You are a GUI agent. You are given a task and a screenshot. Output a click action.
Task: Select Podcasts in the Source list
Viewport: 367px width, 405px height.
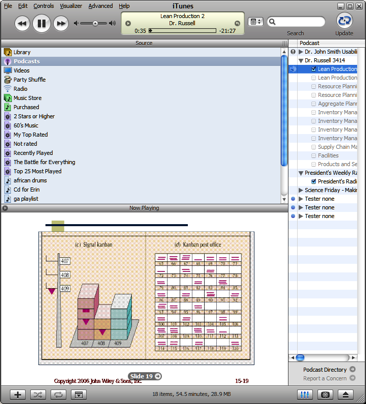[x=141, y=61]
